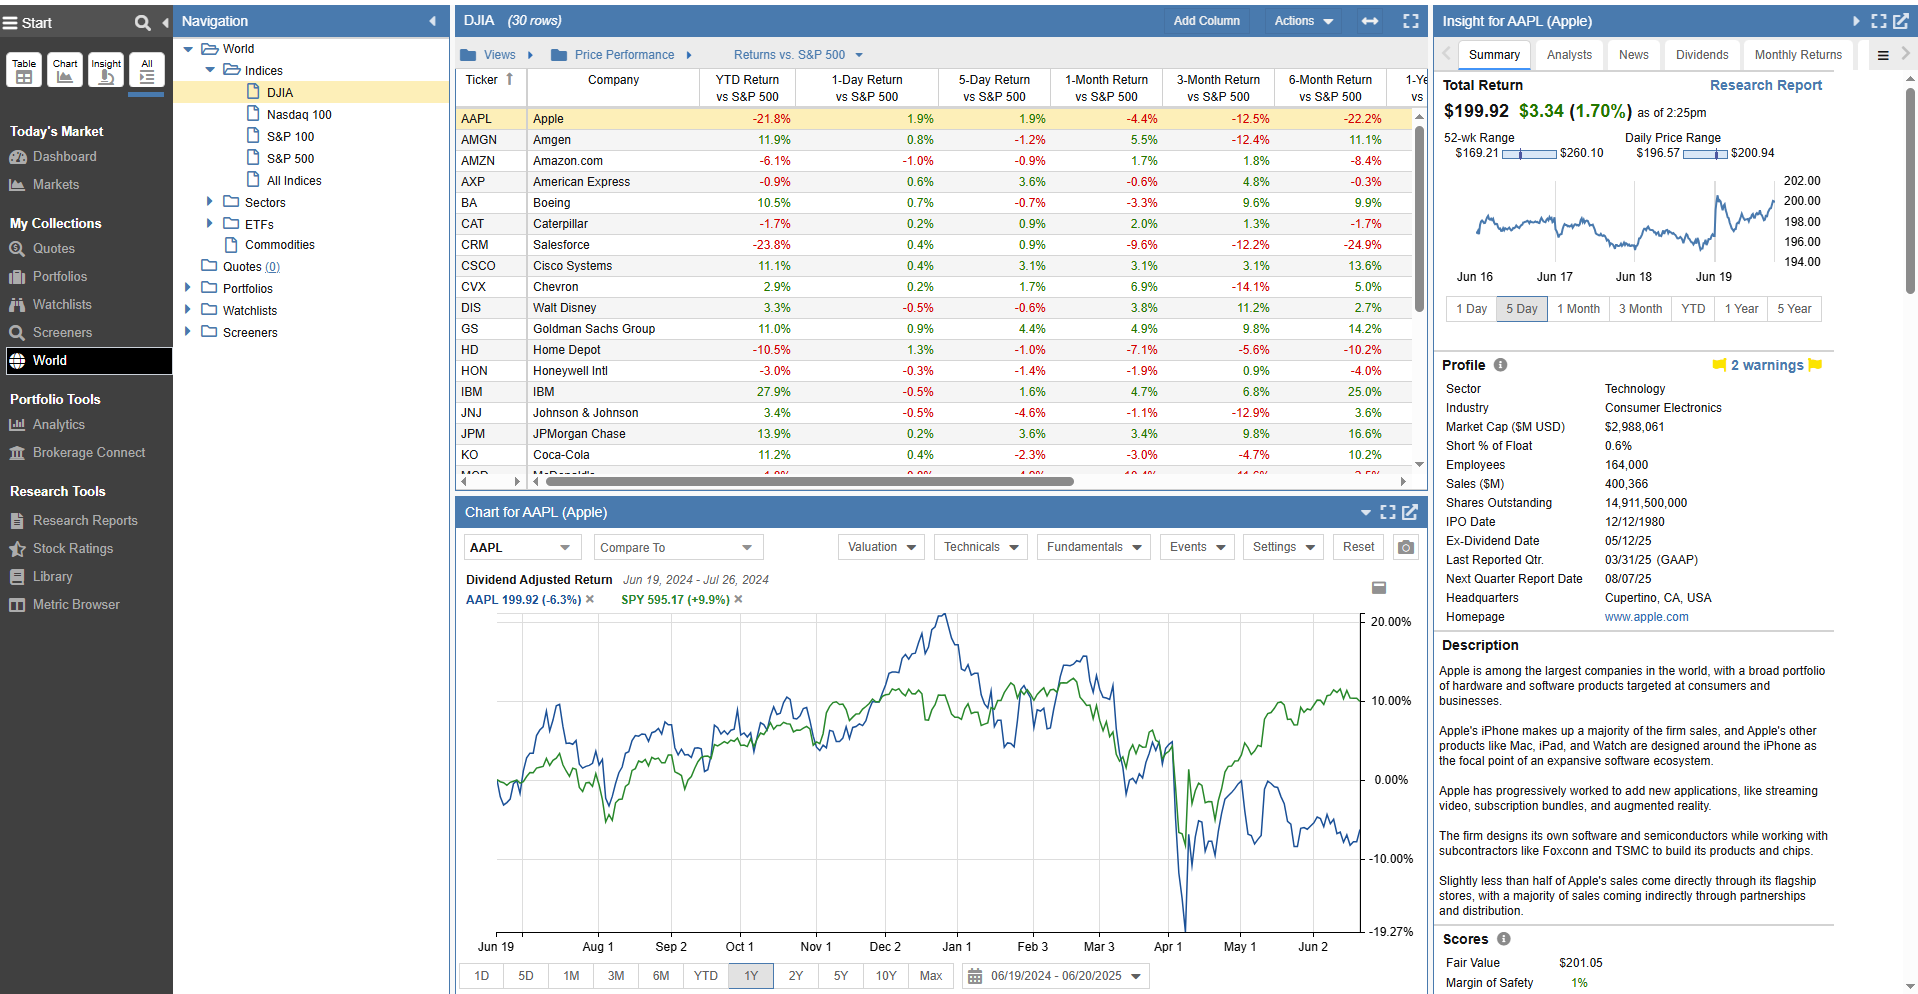Take a chart snapshot with camera icon
The width and height of the screenshot is (1918, 994).
click(x=1406, y=547)
